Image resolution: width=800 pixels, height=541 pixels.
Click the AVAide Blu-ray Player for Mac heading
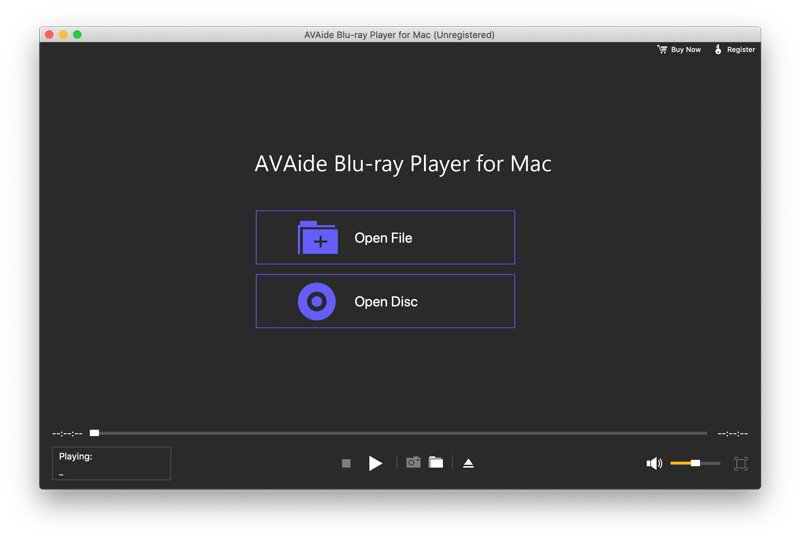(x=403, y=164)
